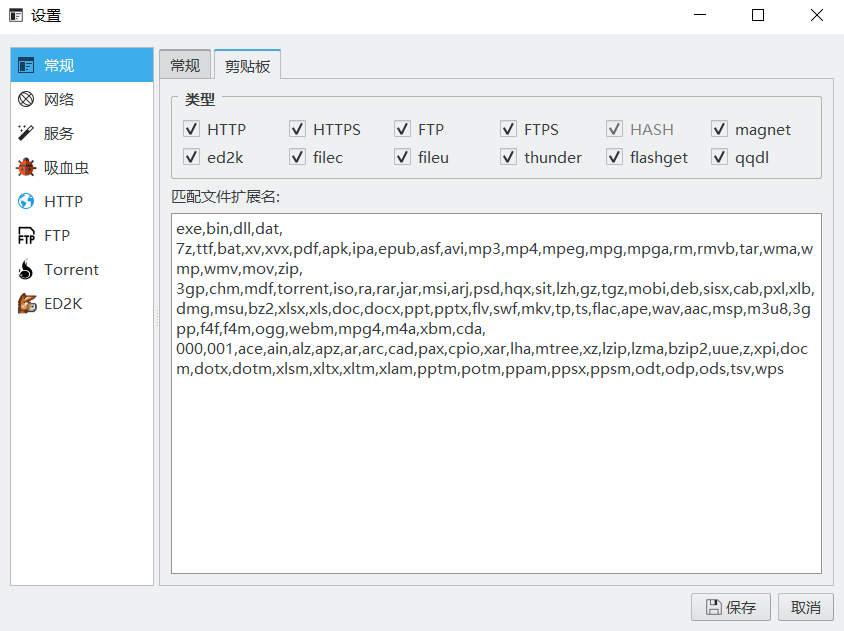The image size is (844, 631).
Task: Disable the thunder link checkbox
Action: click(508, 157)
